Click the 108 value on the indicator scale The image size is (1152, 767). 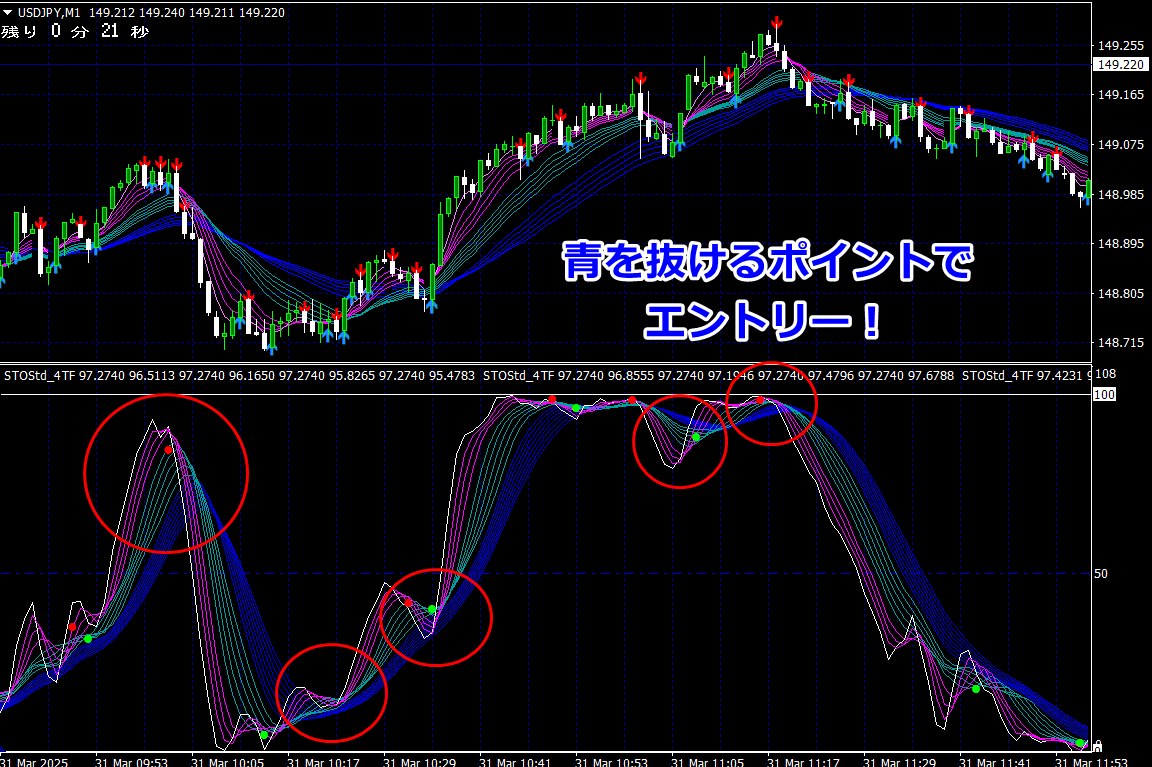point(1106,374)
